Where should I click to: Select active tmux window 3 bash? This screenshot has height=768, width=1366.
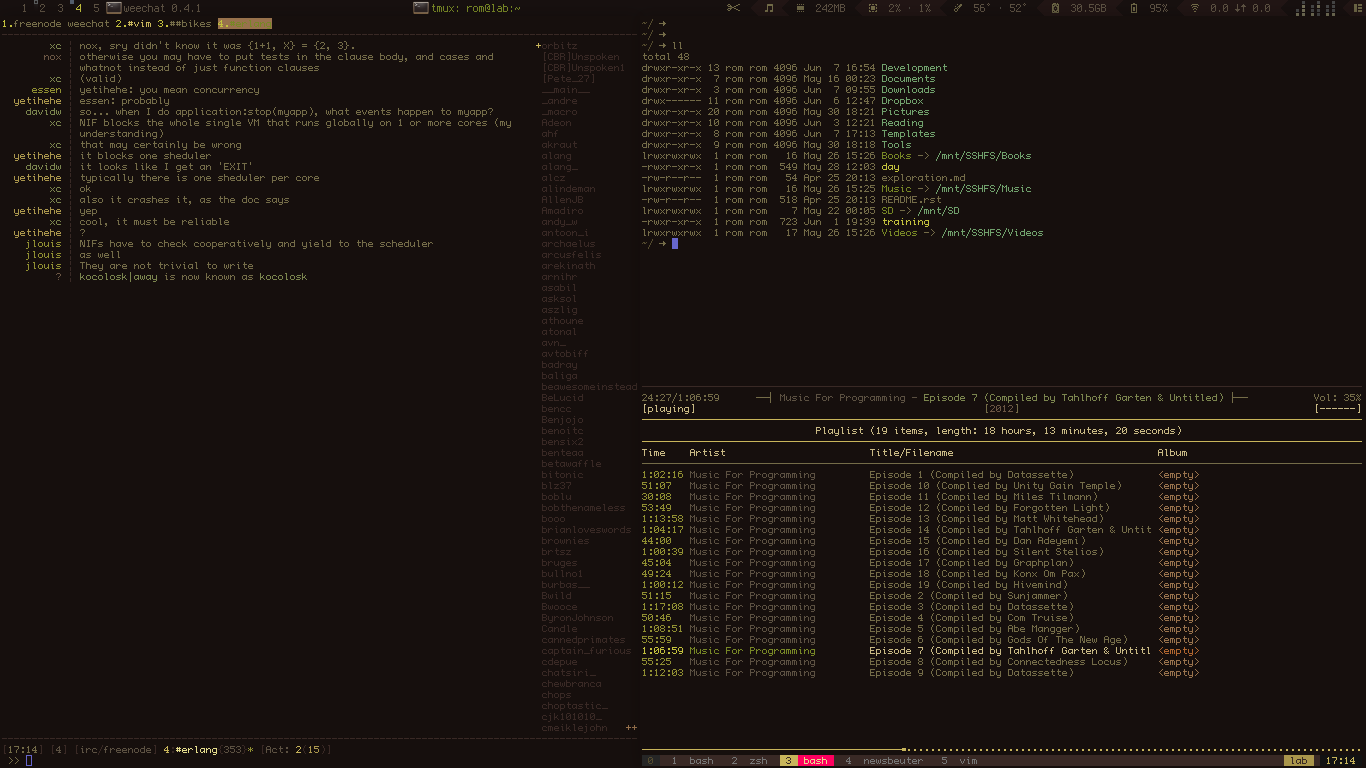pyautogui.click(x=807, y=761)
